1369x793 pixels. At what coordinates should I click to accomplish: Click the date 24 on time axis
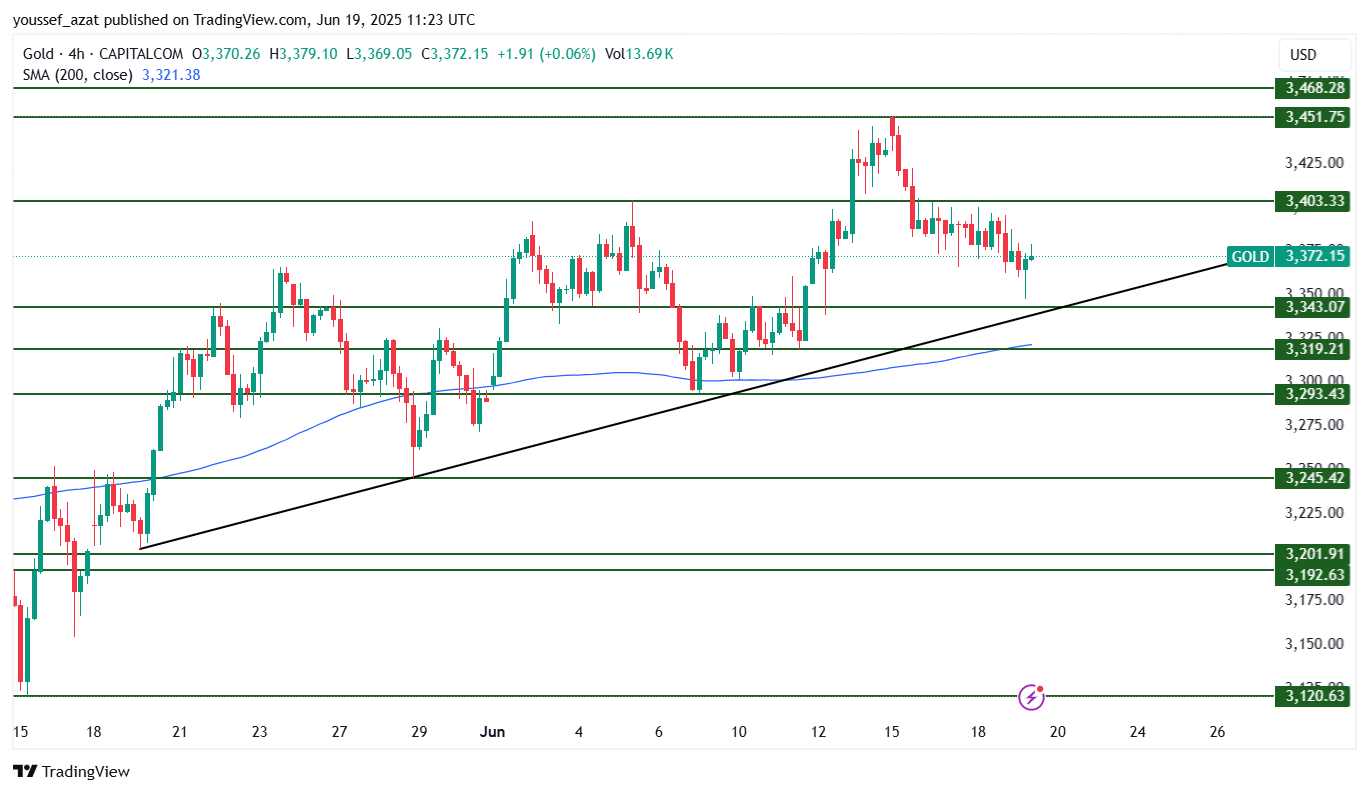[x=1137, y=732]
